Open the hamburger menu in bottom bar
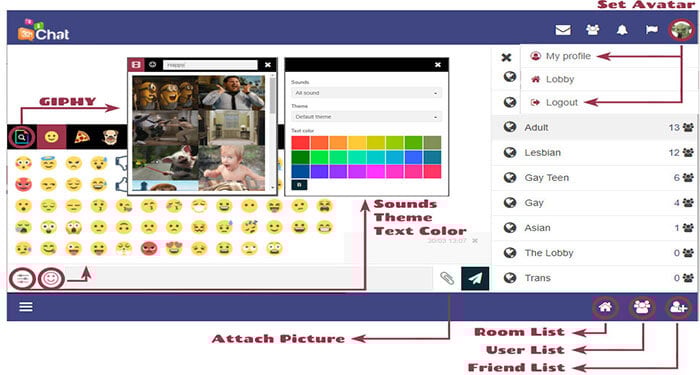Screen dimensions: 700x375 point(26,307)
